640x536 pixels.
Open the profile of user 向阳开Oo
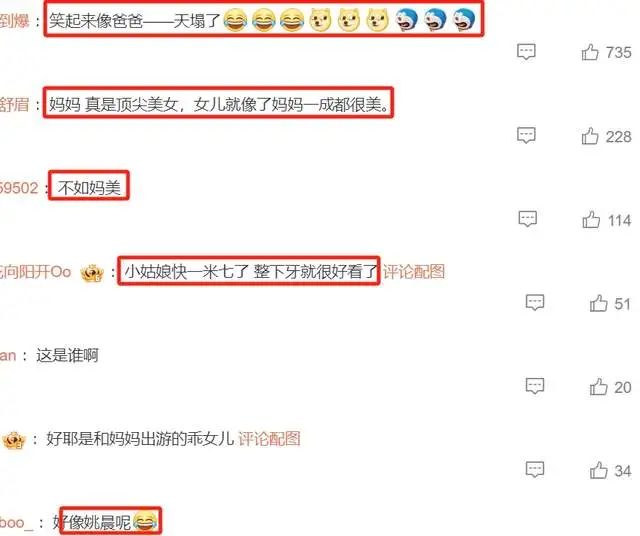[36, 271]
